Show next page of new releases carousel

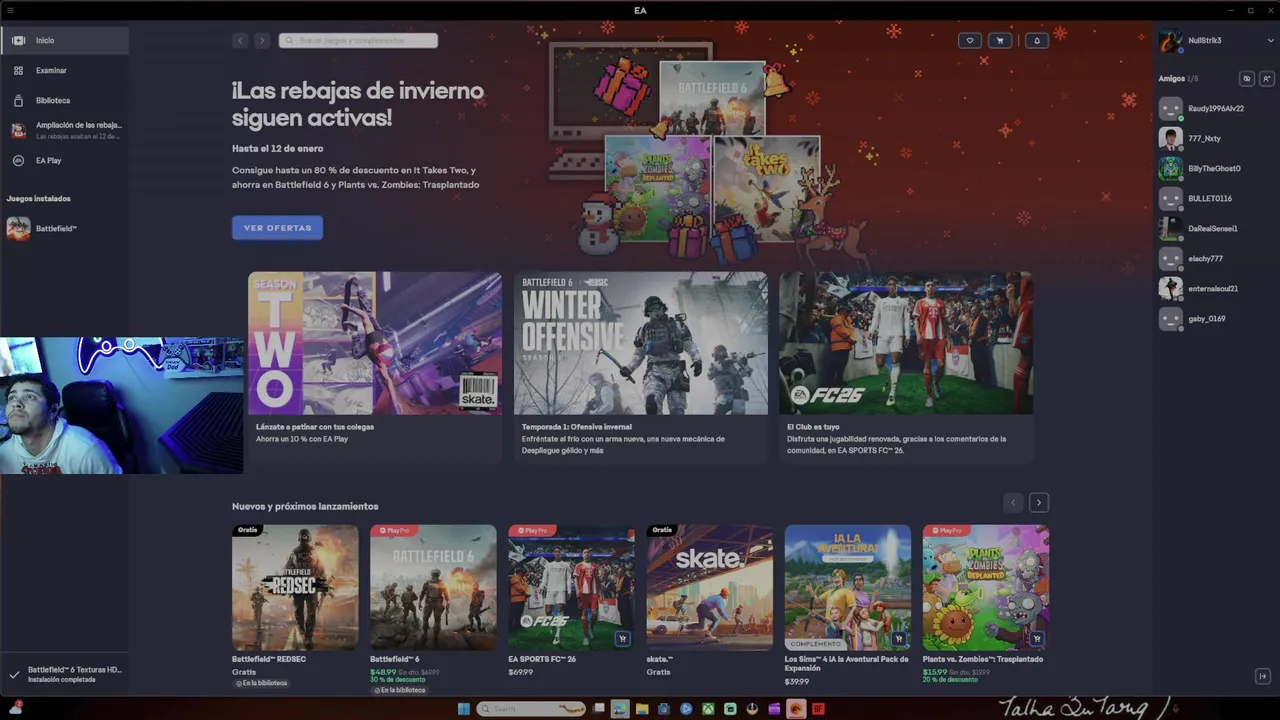click(1038, 503)
